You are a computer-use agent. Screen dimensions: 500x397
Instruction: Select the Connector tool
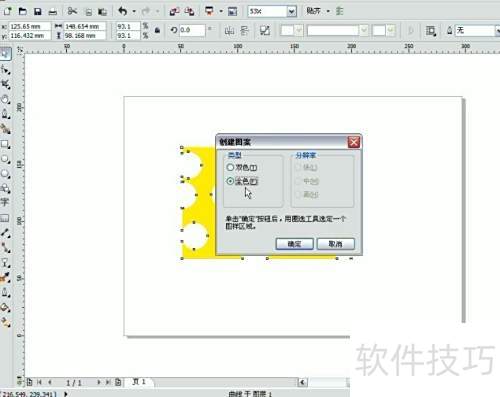pos(5,248)
